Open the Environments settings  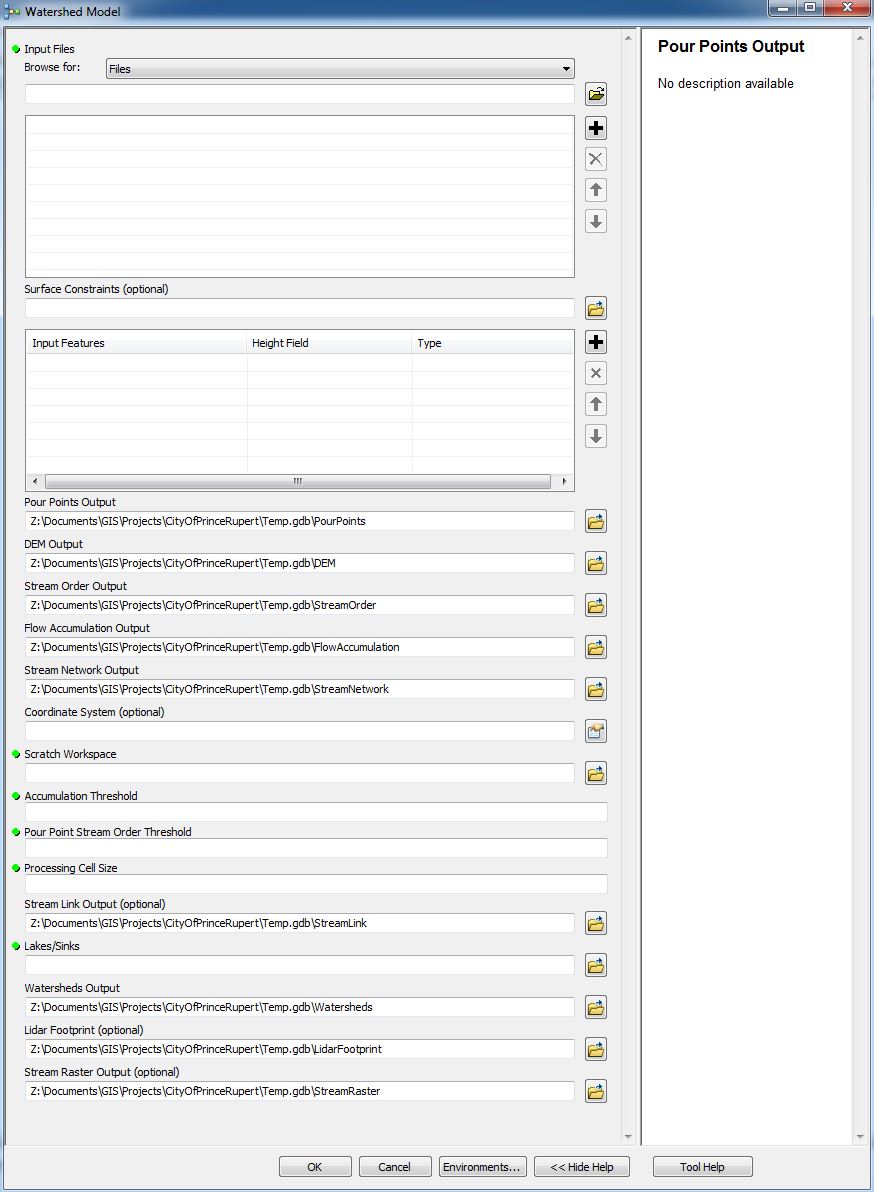[482, 1167]
